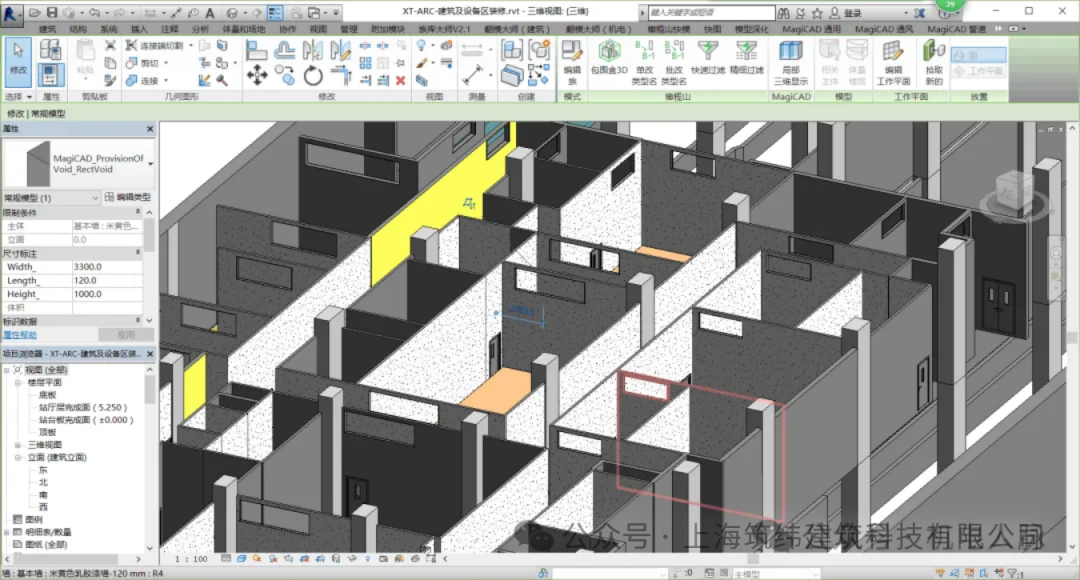Switch to the 视图 ribbon tab
The width and height of the screenshot is (1080, 580).
tap(318, 29)
